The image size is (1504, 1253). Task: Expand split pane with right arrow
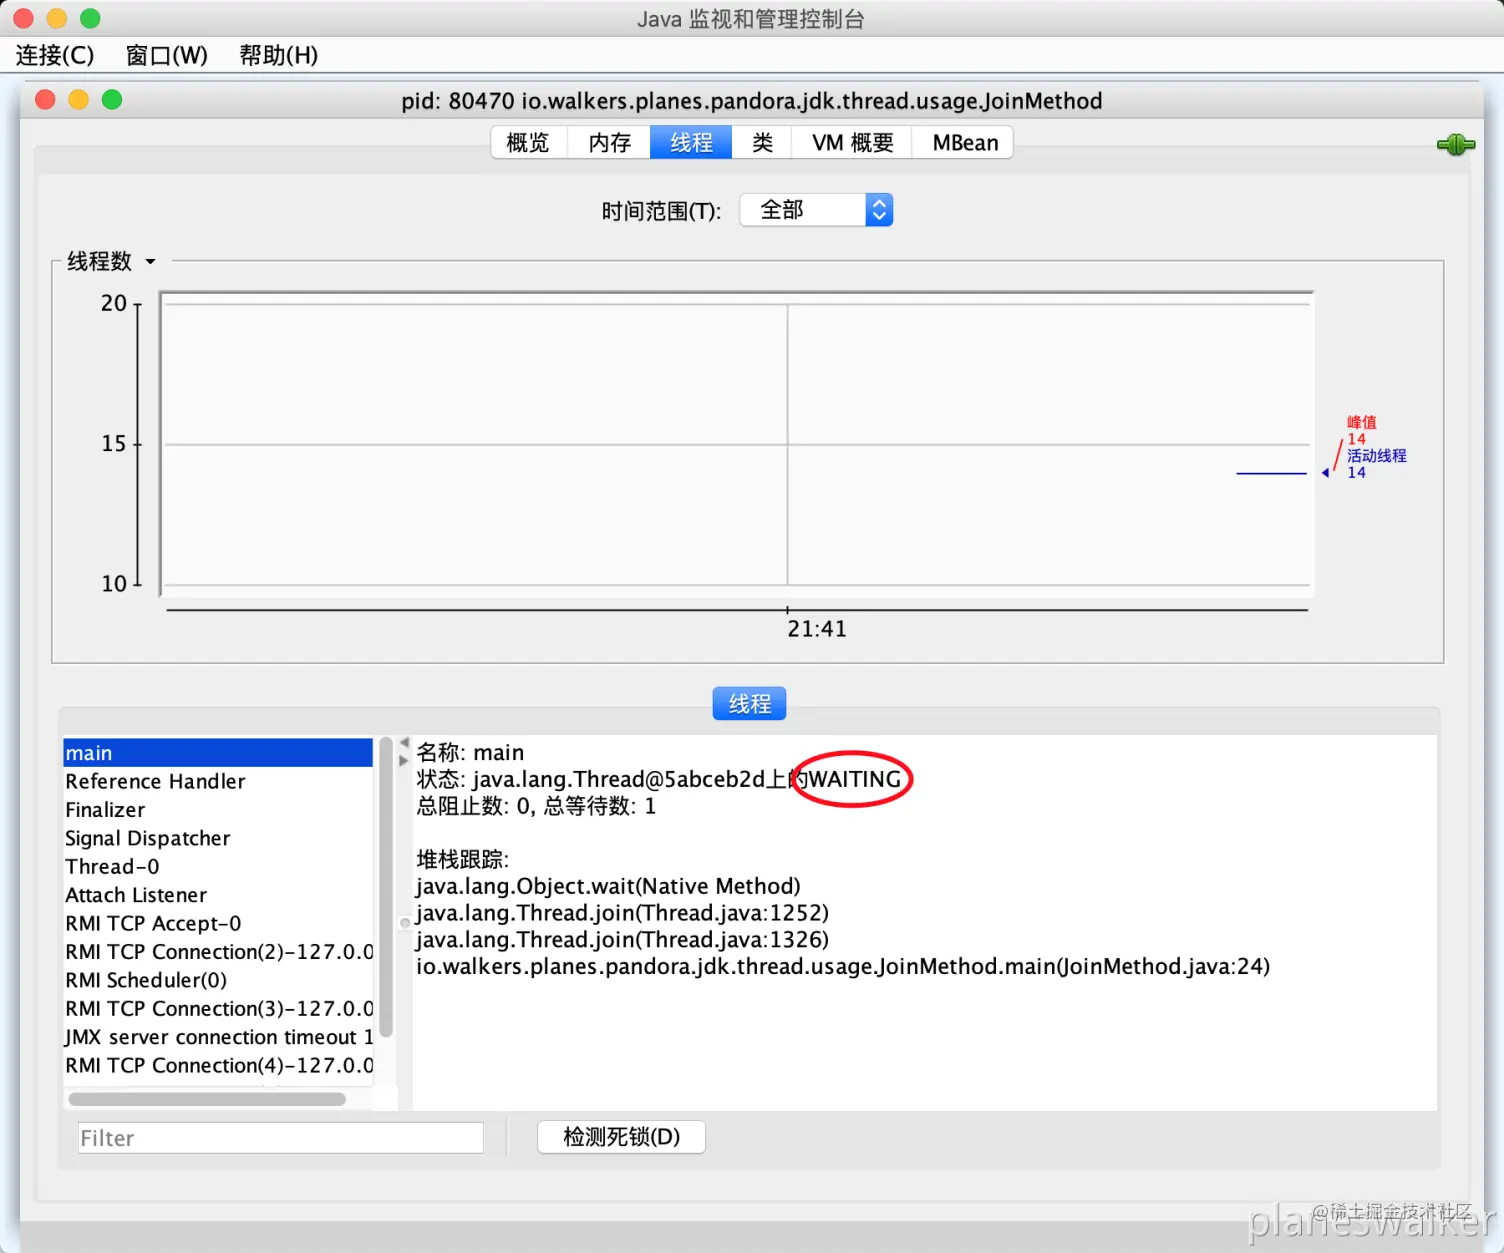tap(404, 761)
